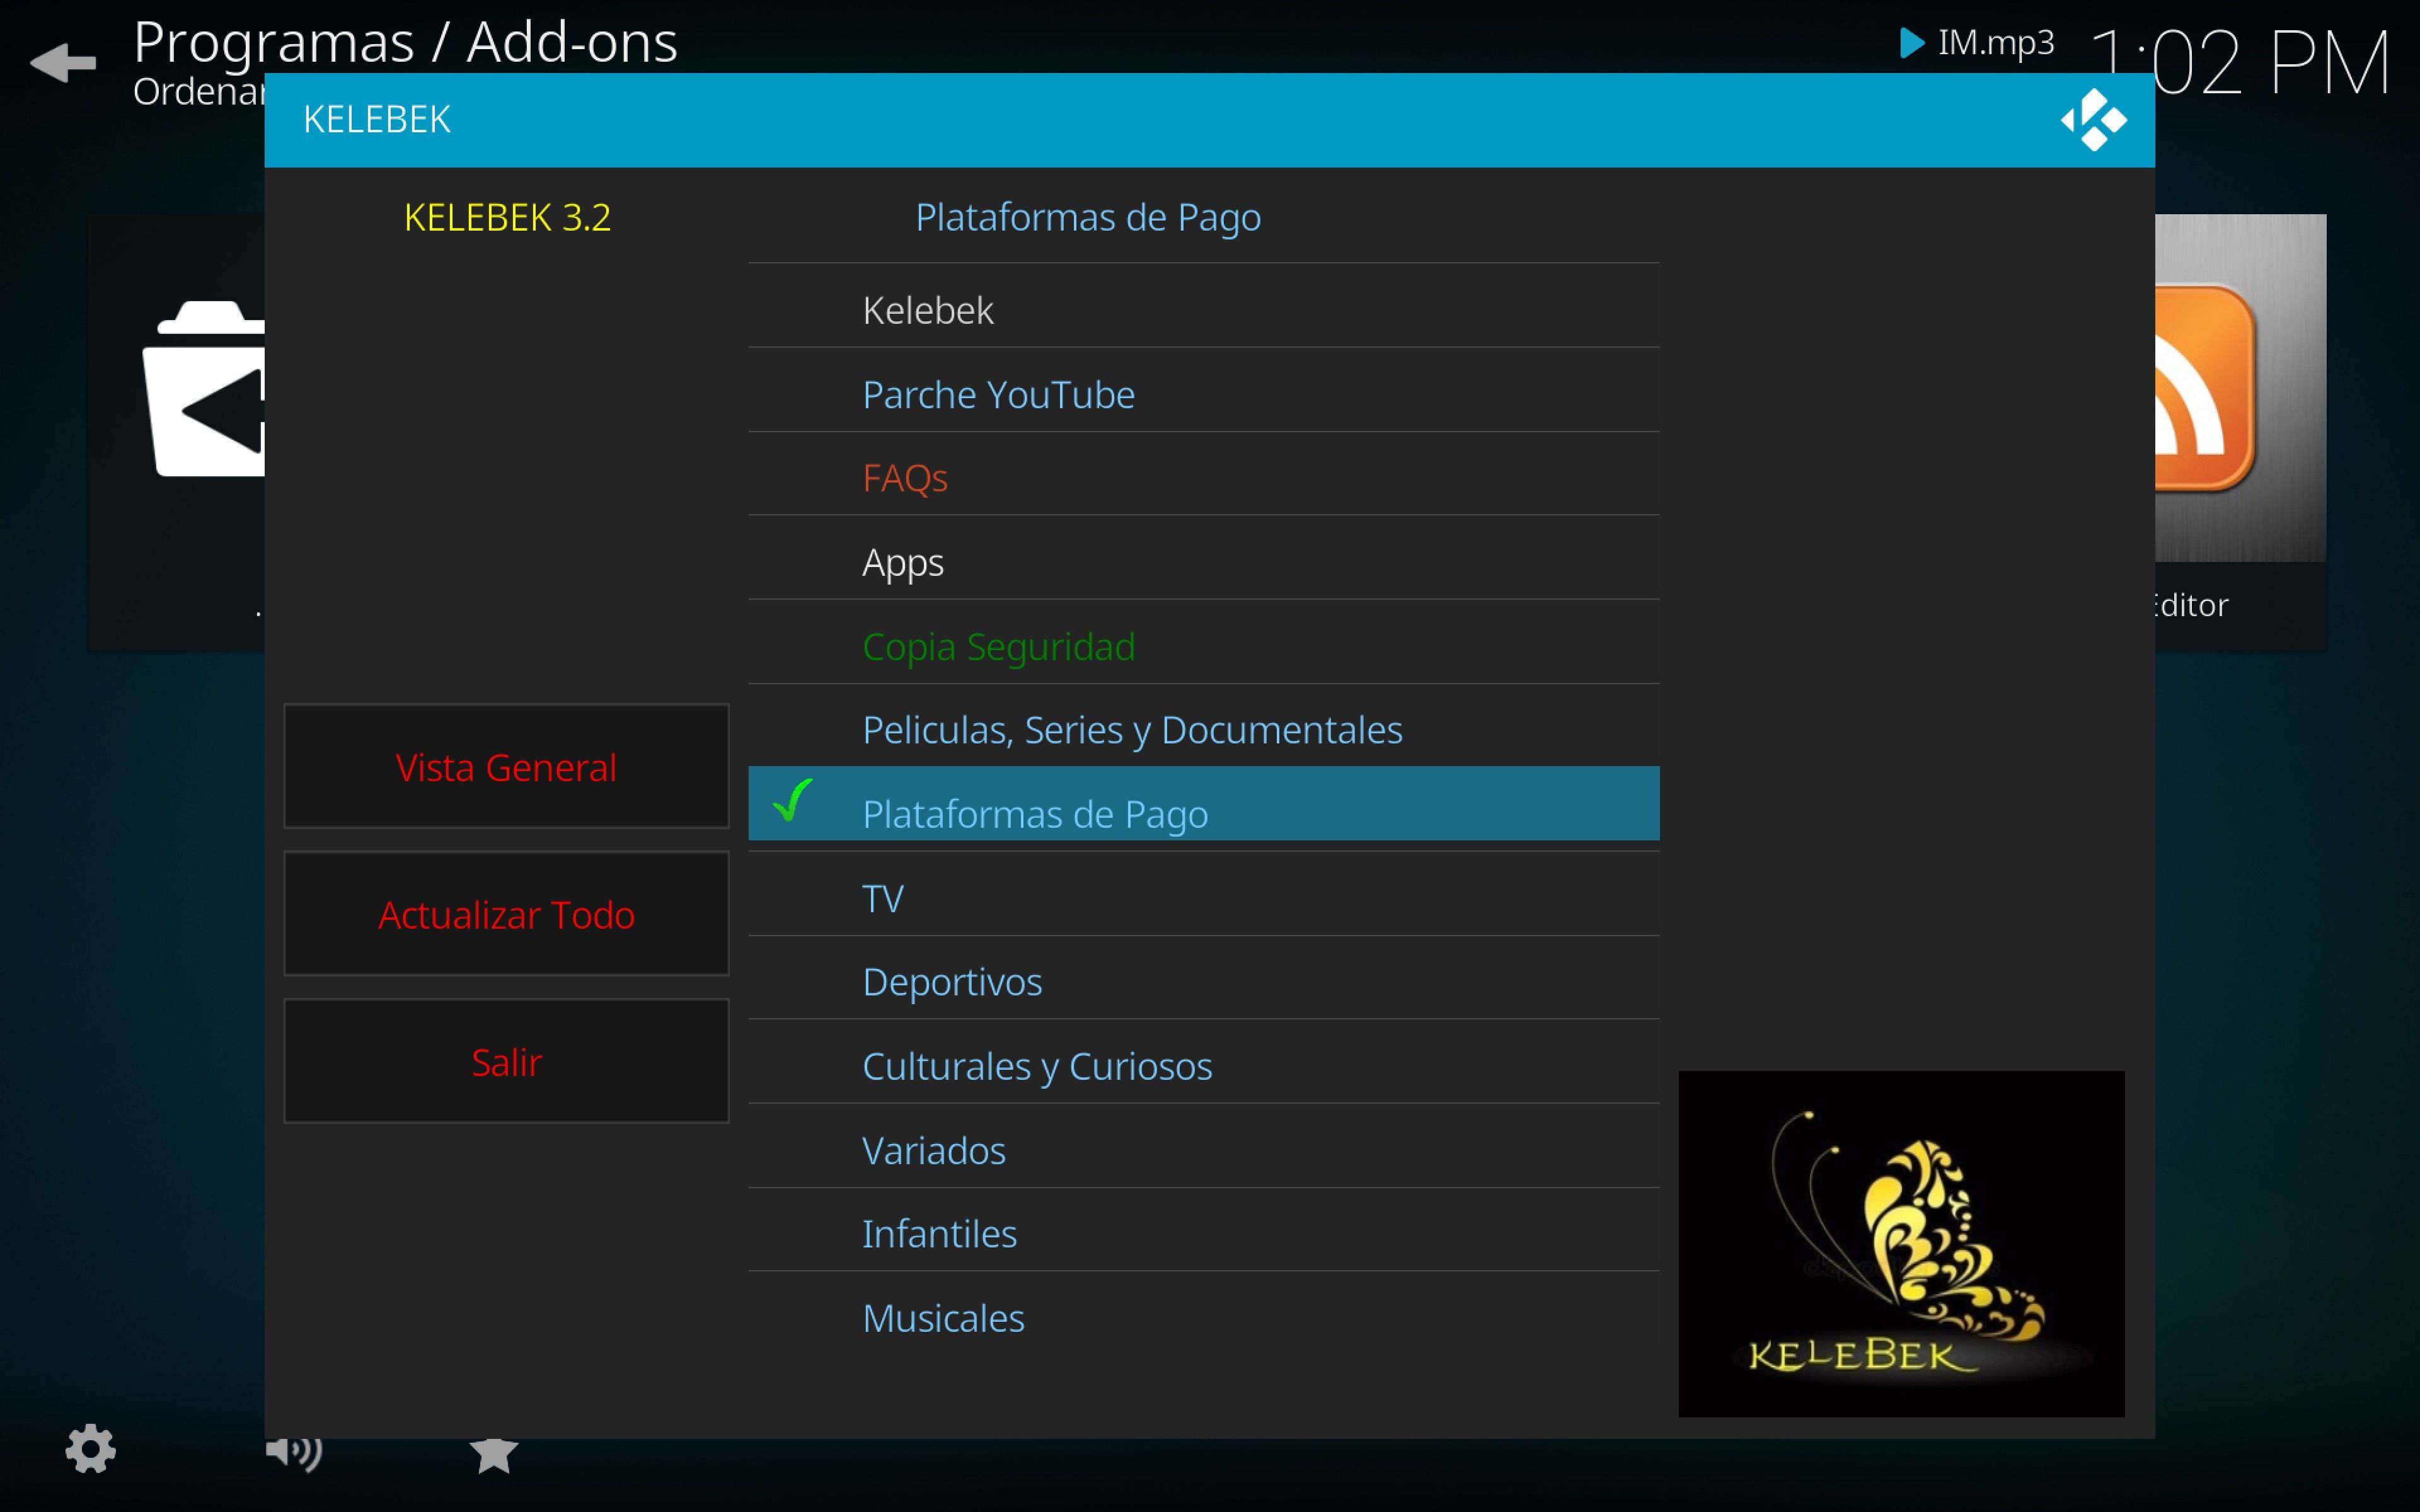Image resolution: width=2420 pixels, height=1512 pixels.
Task: Open the favourites star icon
Action: [494, 1455]
